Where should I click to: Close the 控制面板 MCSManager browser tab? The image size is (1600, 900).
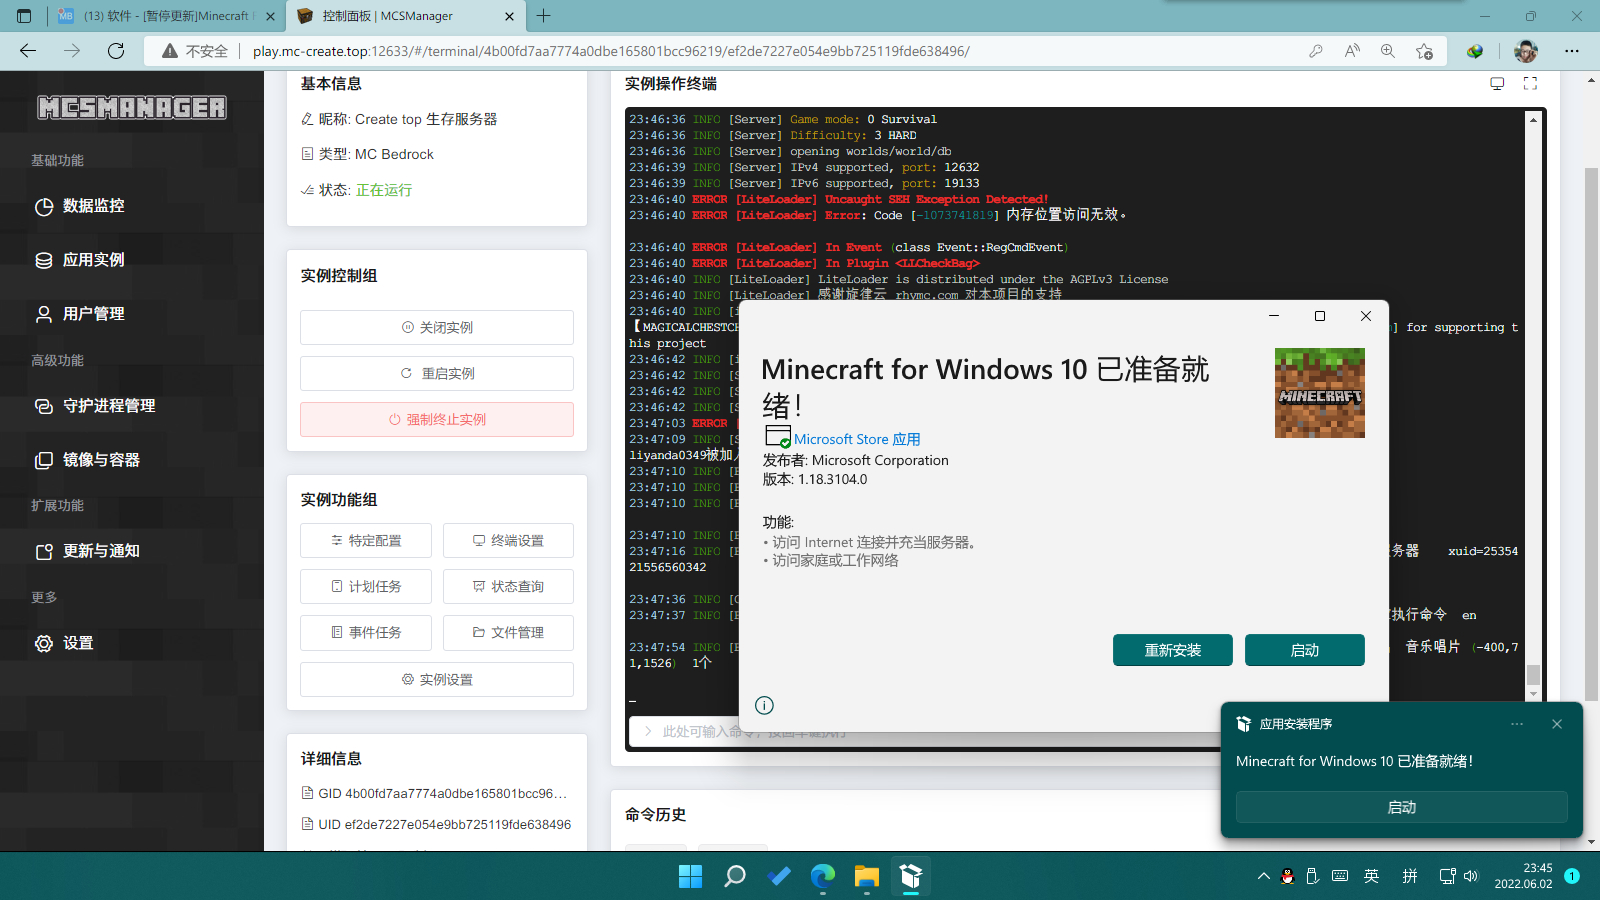click(x=509, y=16)
